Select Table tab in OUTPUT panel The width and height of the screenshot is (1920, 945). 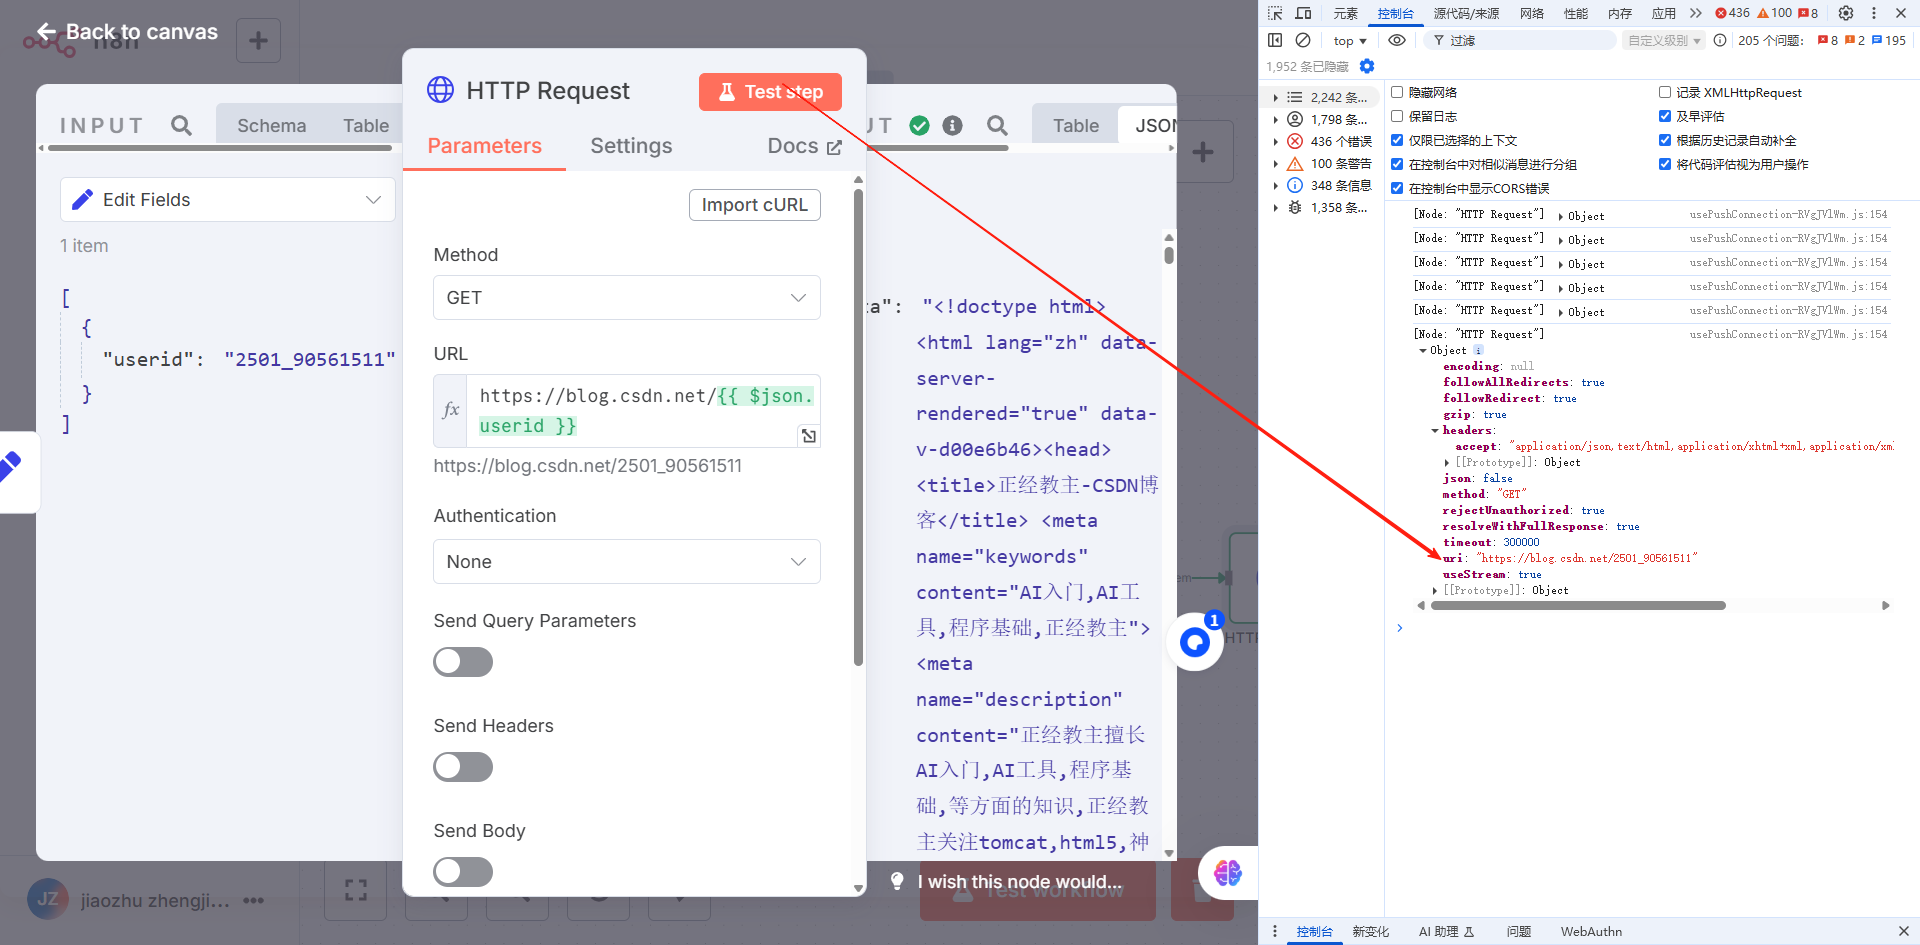click(x=1076, y=126)
